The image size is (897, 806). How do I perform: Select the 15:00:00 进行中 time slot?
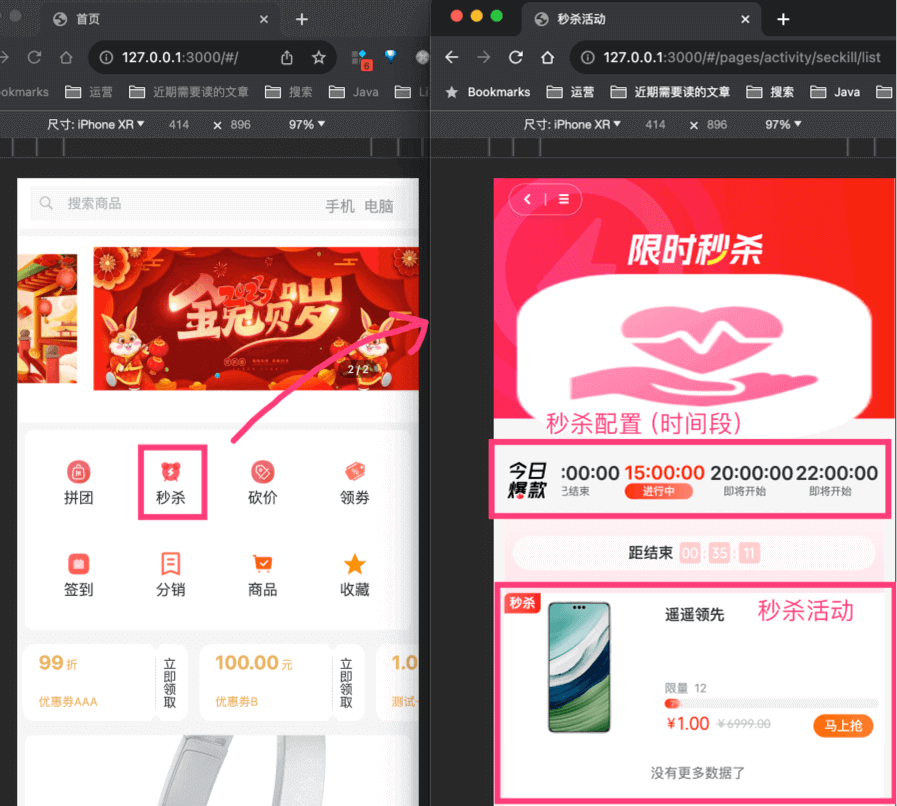(664, 480)
